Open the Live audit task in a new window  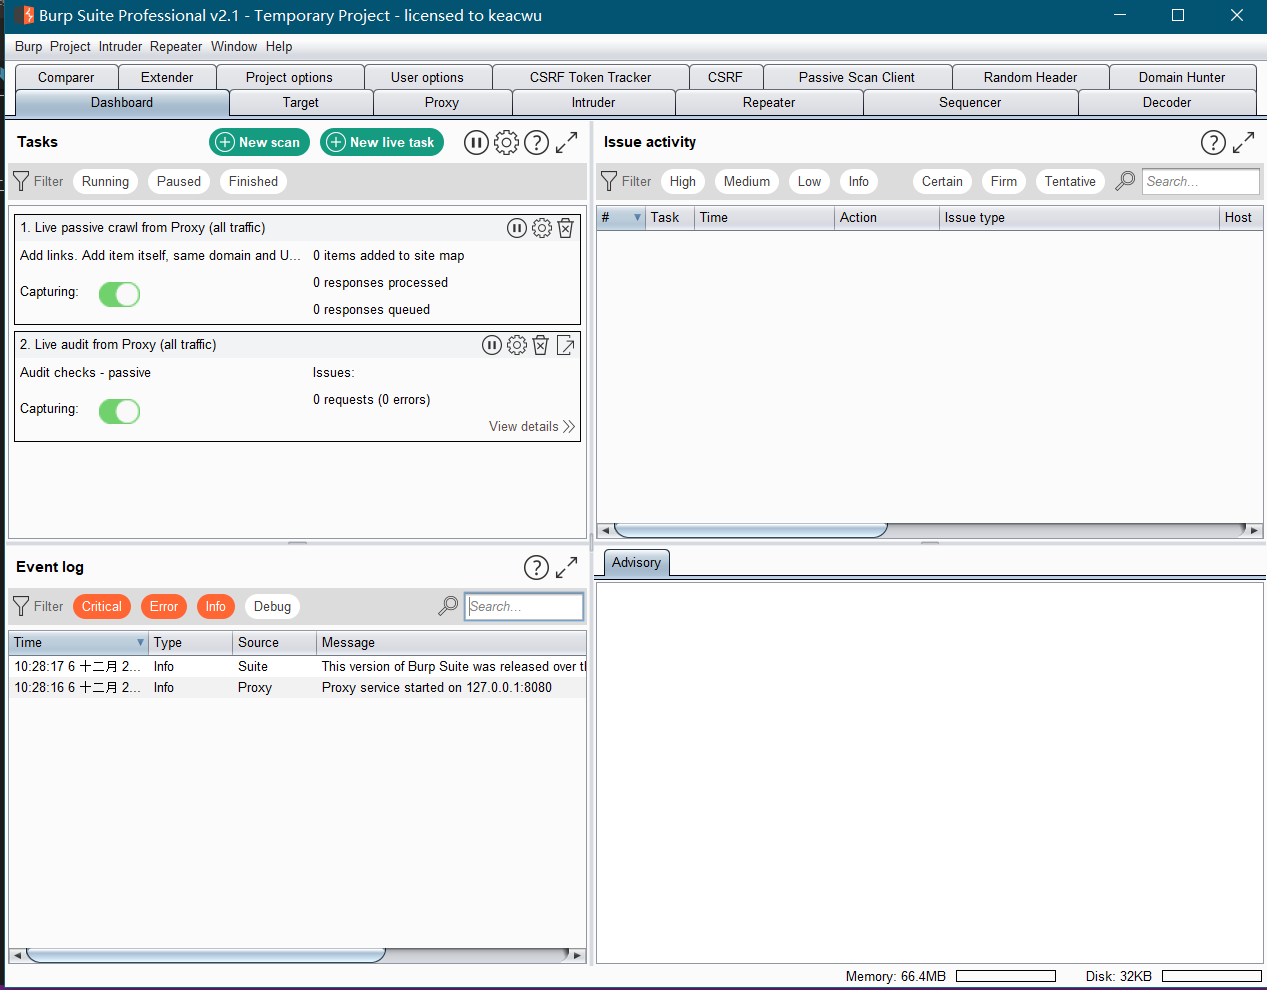565,345
